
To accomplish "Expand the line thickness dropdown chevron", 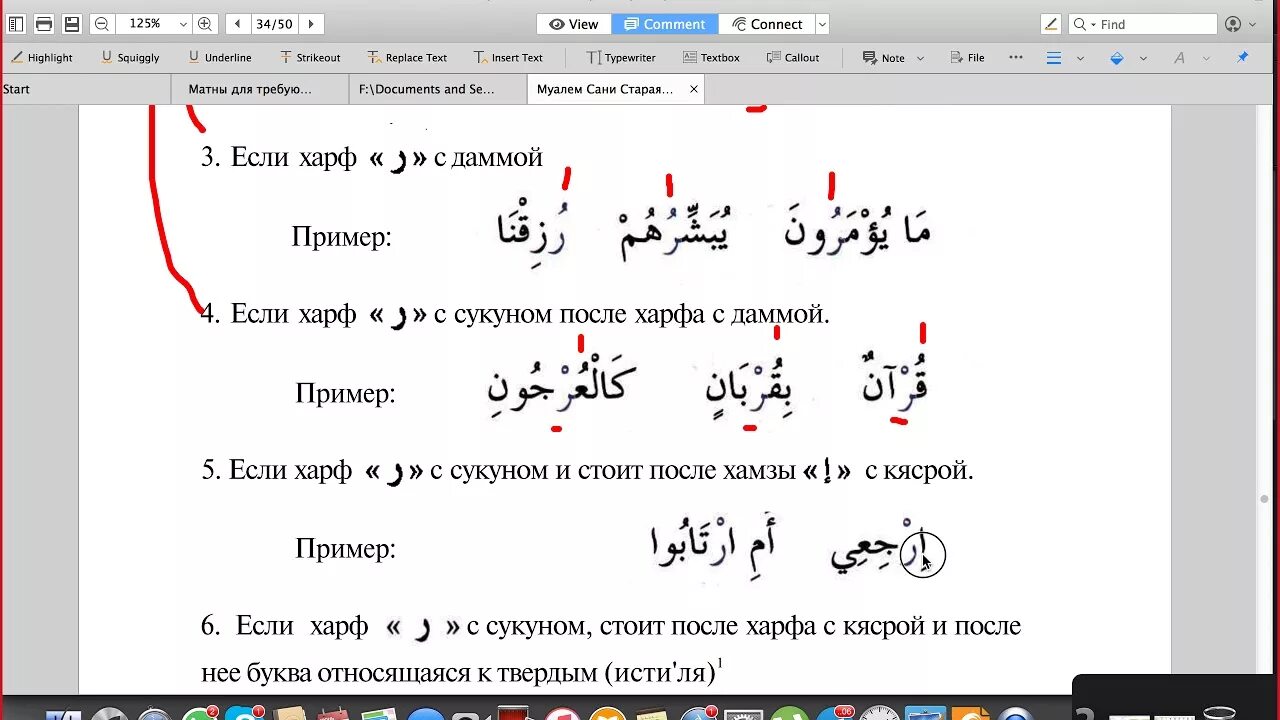I will (x=1080, y=58).
